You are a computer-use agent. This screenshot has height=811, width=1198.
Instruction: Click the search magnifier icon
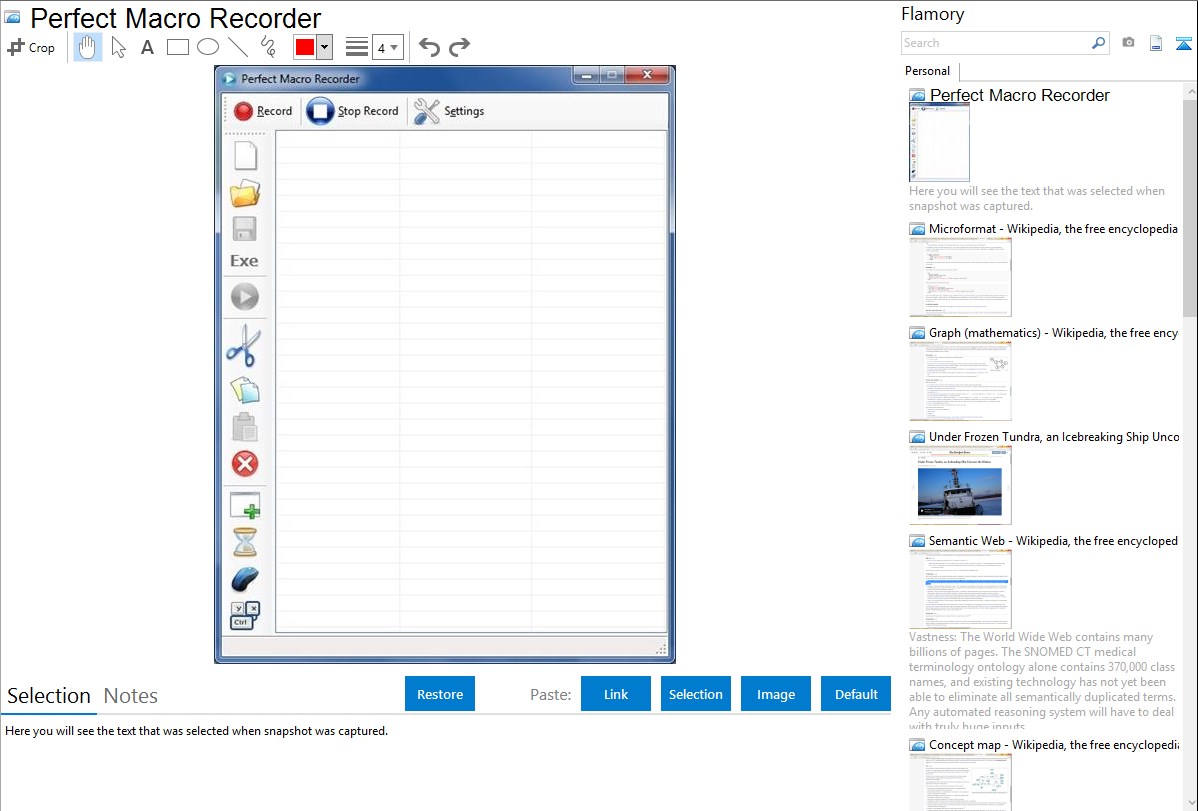[x=1099, y=43]
